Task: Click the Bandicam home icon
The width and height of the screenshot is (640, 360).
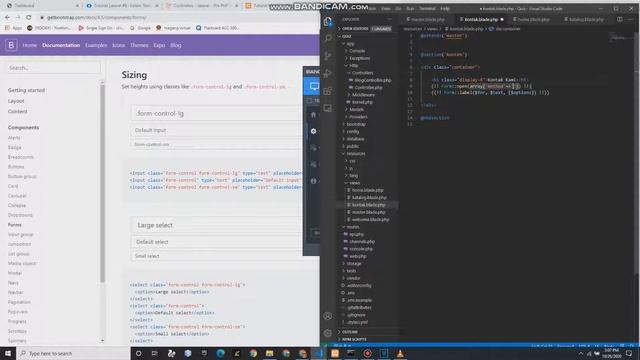Action: (x=313, y=115)
